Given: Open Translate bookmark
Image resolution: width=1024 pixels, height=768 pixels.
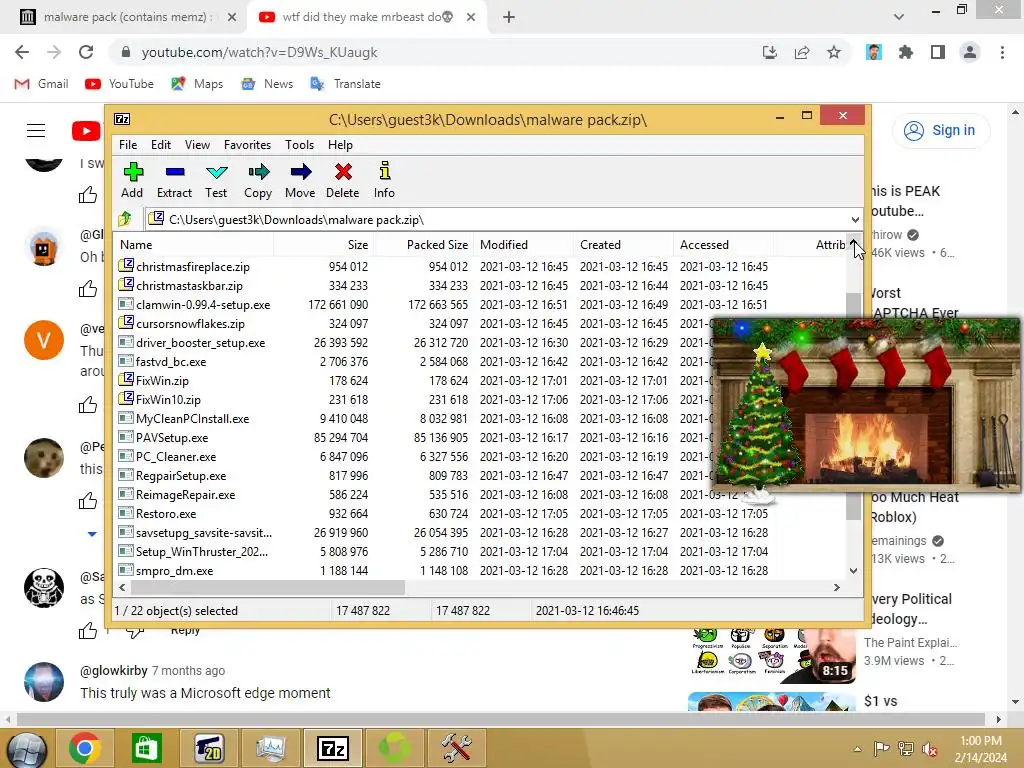Looking at the screenshot, I should [345, 84].
